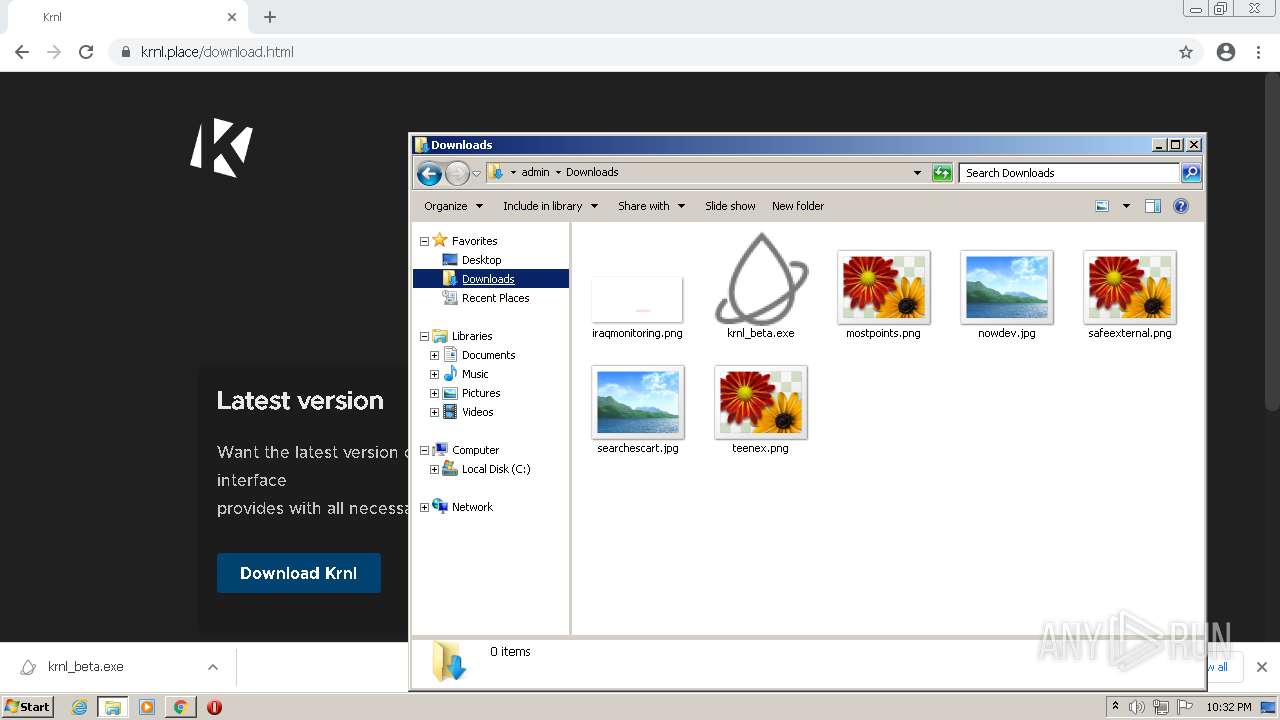Image resolution: width=1280 pixels, height=720 pixels.
Task: Open view options dropdown arrow
Action: (x=1126, y=206)
